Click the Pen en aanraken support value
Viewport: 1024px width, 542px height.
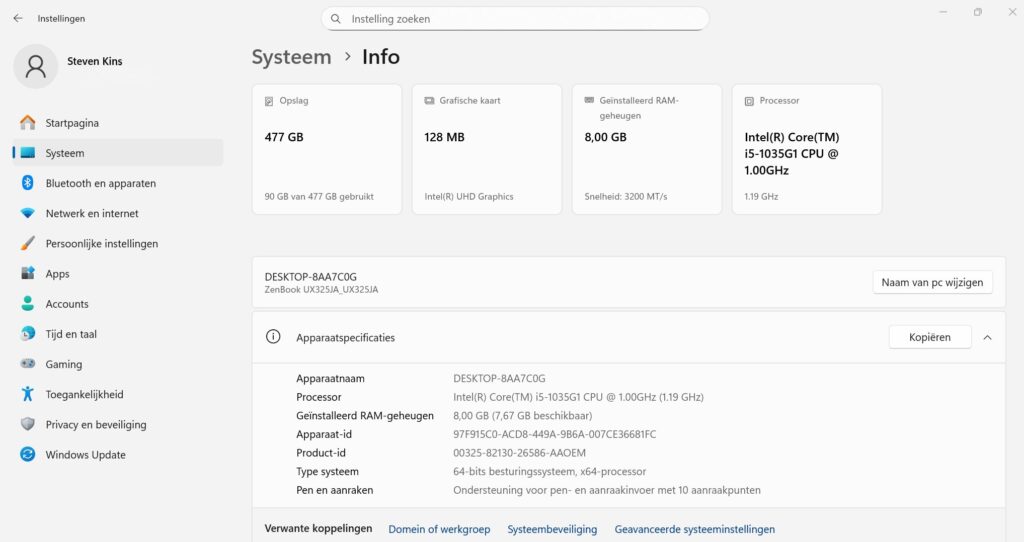click(x=607, y=490)
